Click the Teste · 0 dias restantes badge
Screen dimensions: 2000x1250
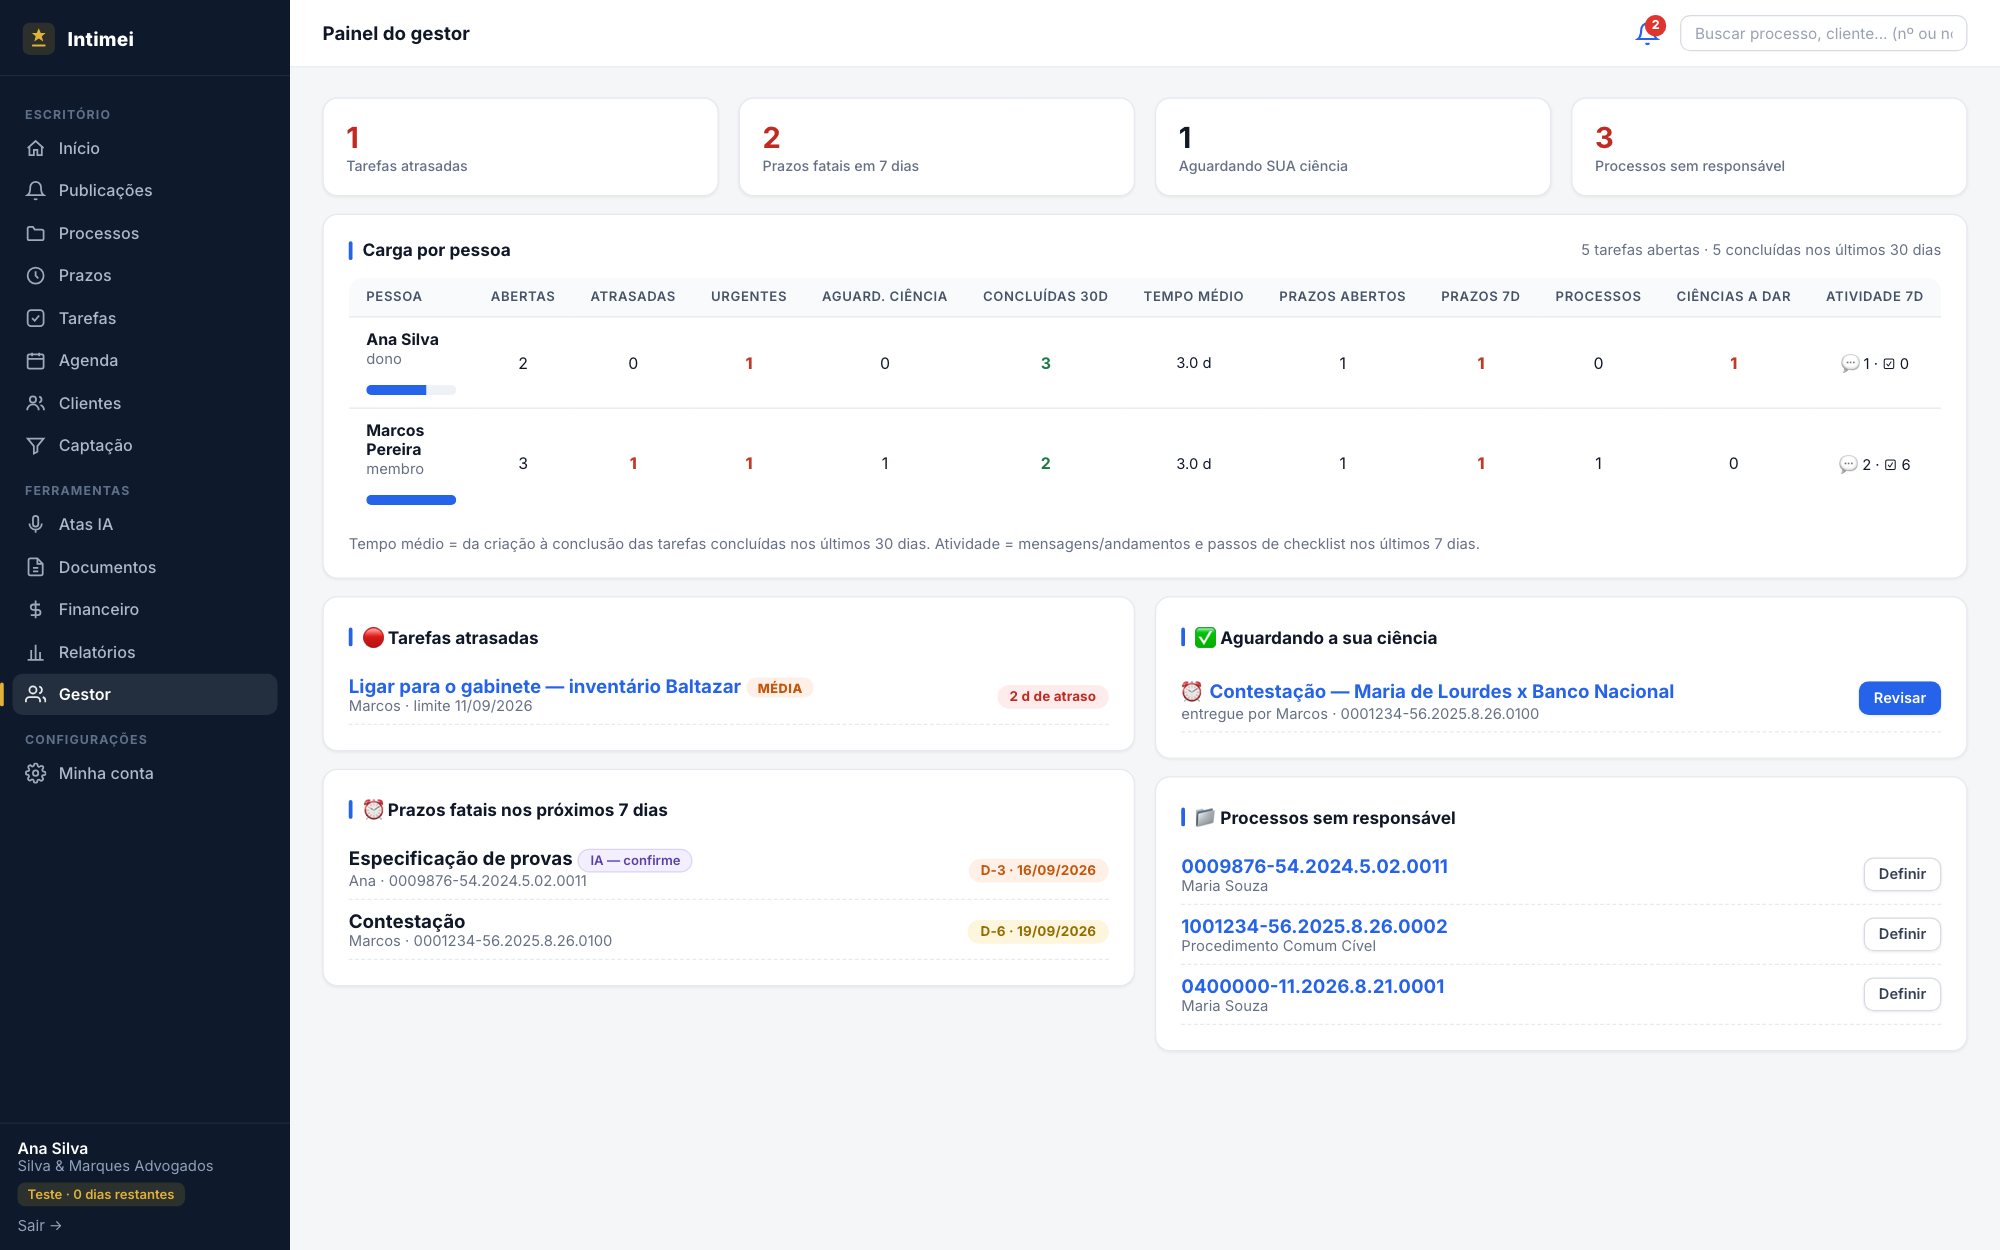[x=101, y=1194]
